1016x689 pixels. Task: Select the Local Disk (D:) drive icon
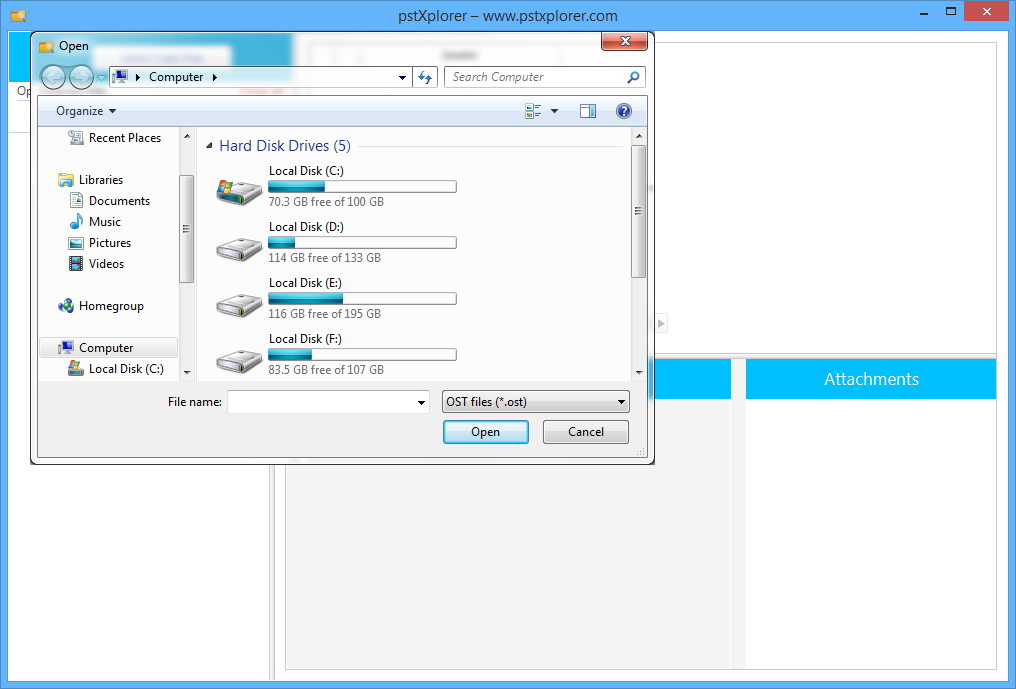pyautogui.click(x=239, y=248)
